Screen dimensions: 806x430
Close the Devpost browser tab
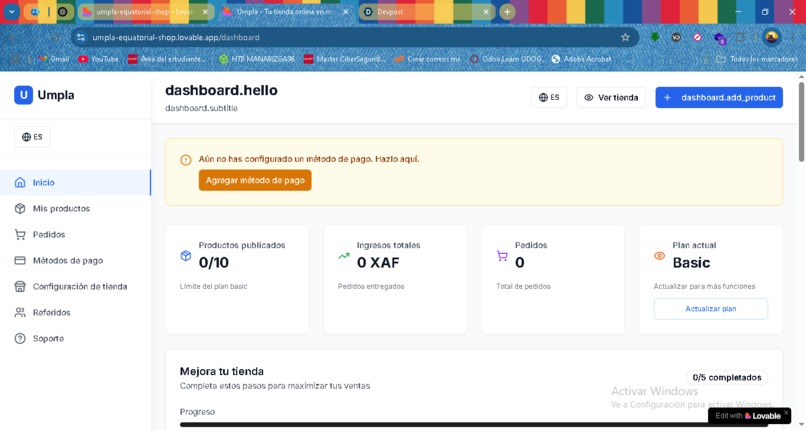(x=486, y=12)
